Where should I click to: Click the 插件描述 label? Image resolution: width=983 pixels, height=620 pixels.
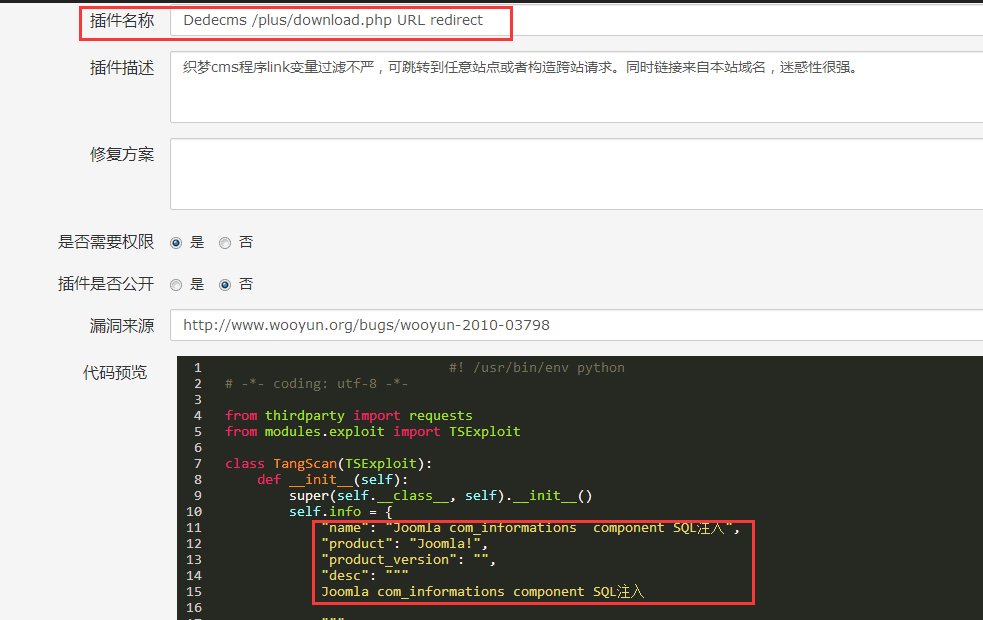122,68
